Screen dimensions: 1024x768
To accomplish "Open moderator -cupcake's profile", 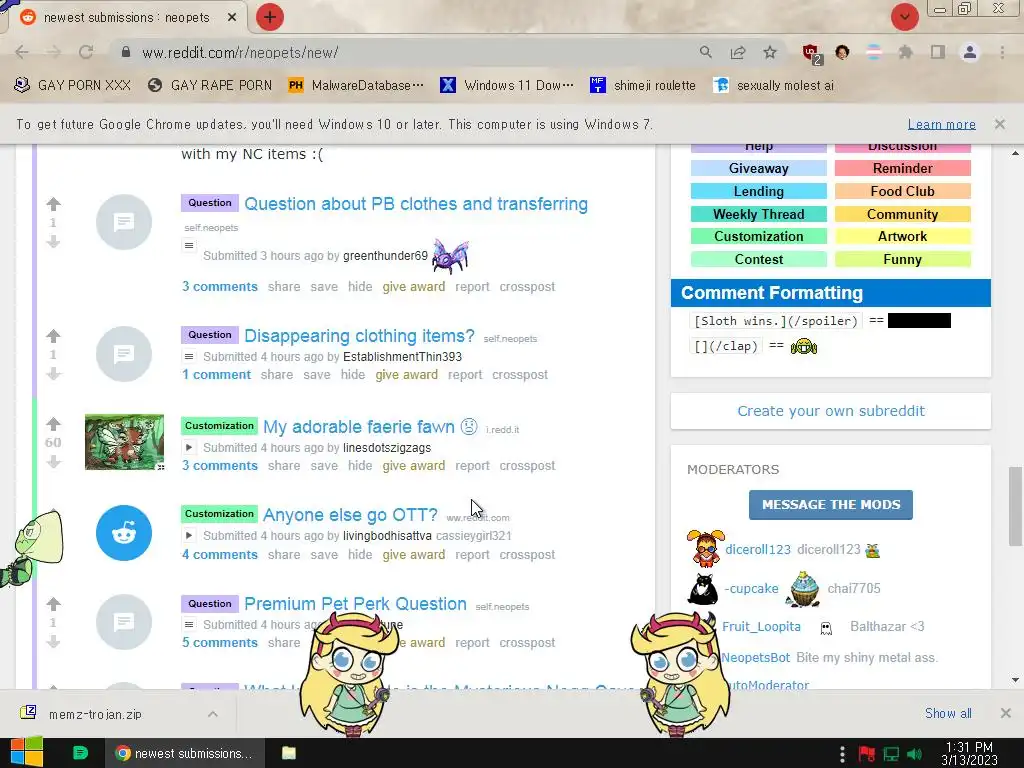I will coord(751,588).
